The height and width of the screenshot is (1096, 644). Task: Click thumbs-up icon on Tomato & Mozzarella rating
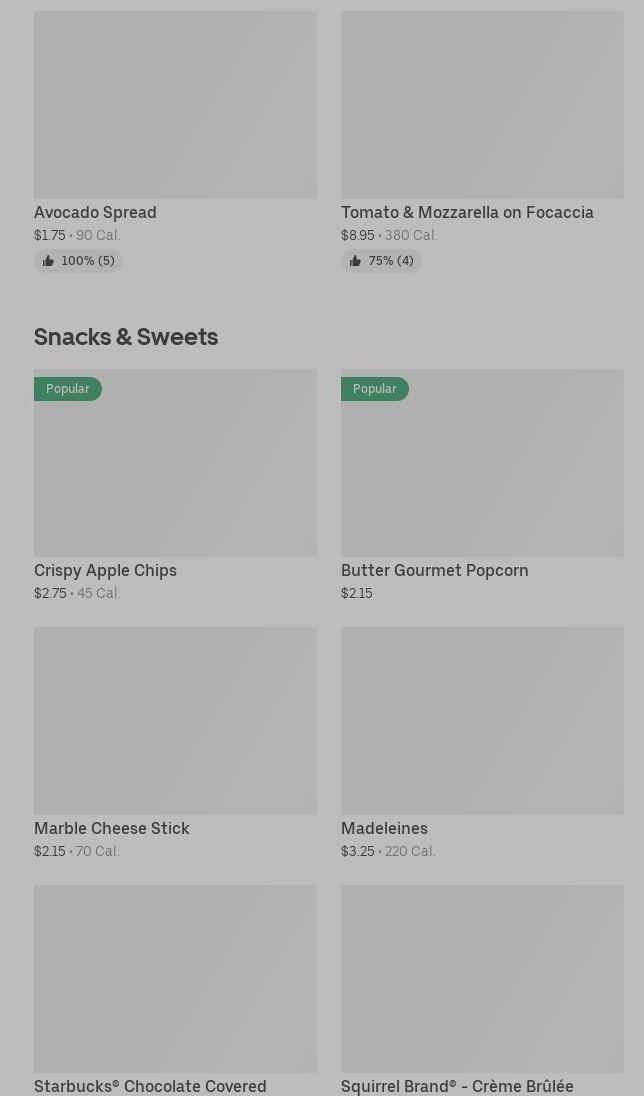point(355,261)
